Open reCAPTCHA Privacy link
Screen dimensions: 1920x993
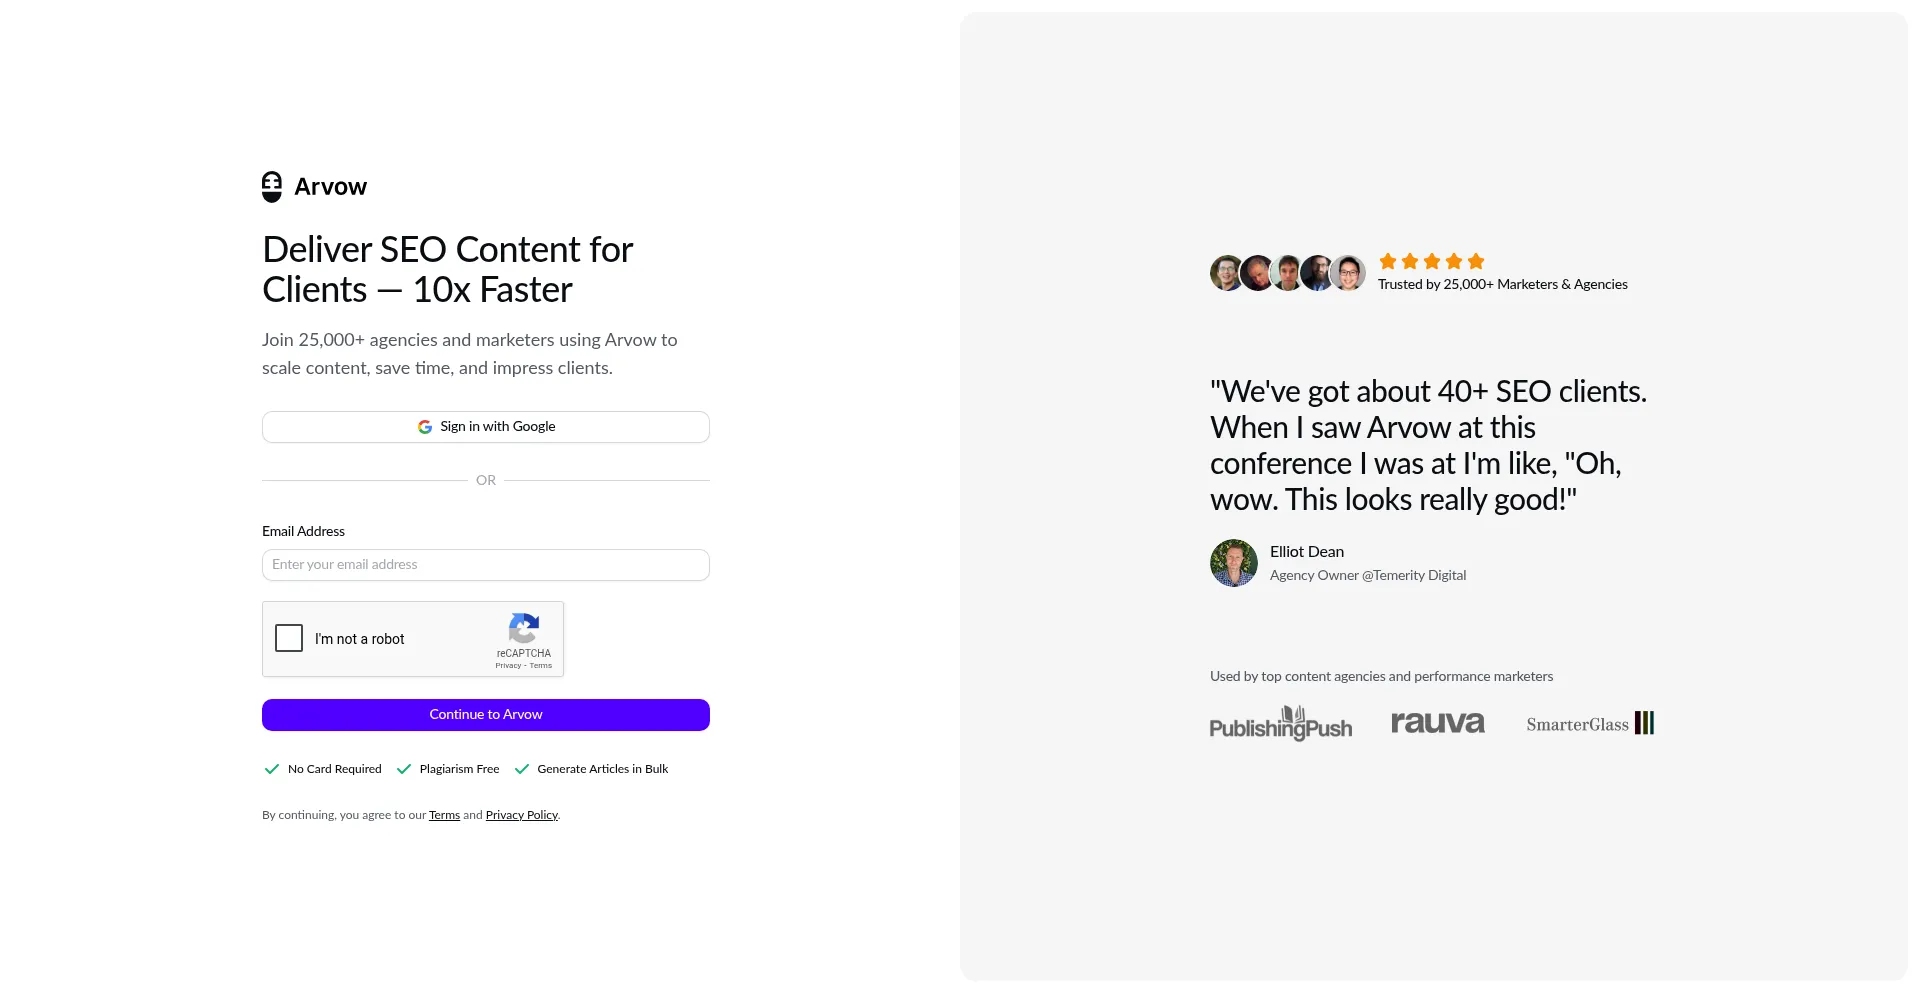pyautogui.click(x=508, y=666)
